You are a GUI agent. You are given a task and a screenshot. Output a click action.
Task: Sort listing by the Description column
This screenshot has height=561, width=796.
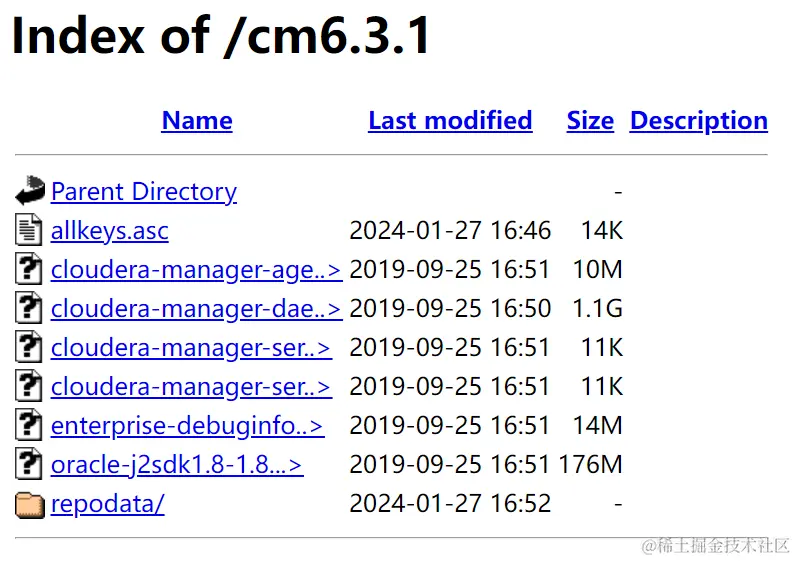[x=699, y=122]
